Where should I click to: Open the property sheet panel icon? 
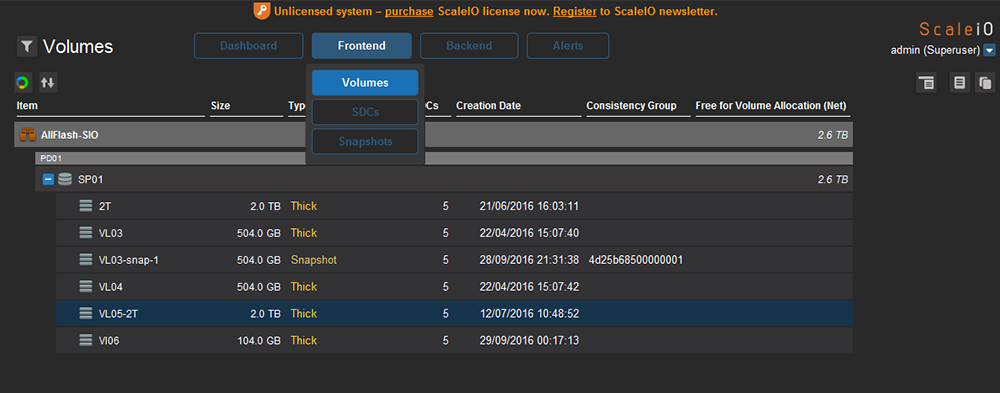926,82
